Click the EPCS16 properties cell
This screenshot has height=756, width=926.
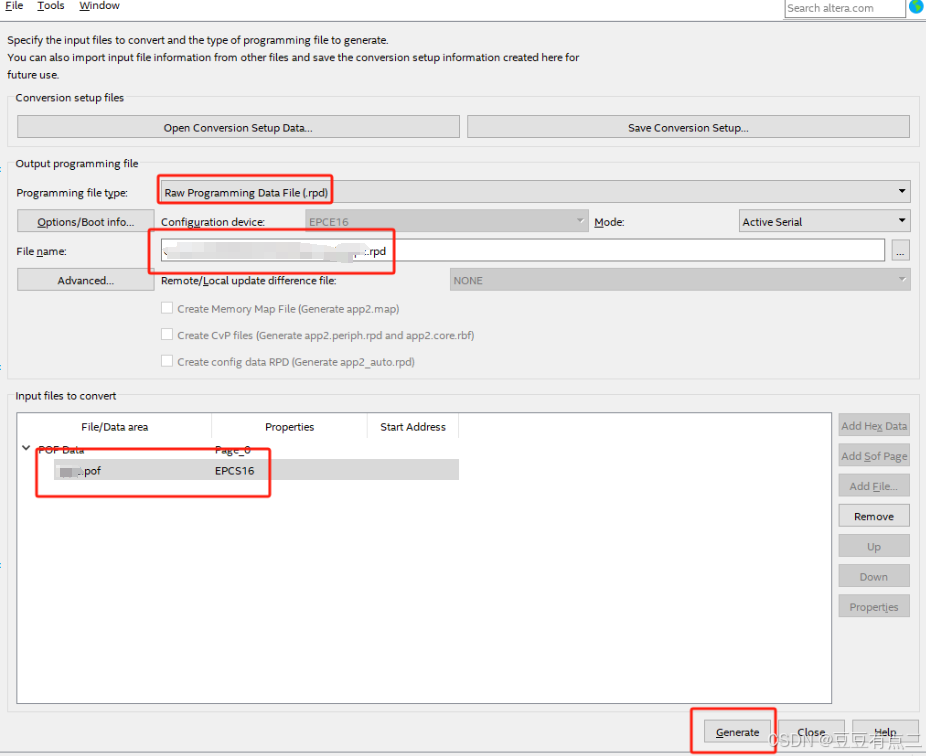[234, 471]
